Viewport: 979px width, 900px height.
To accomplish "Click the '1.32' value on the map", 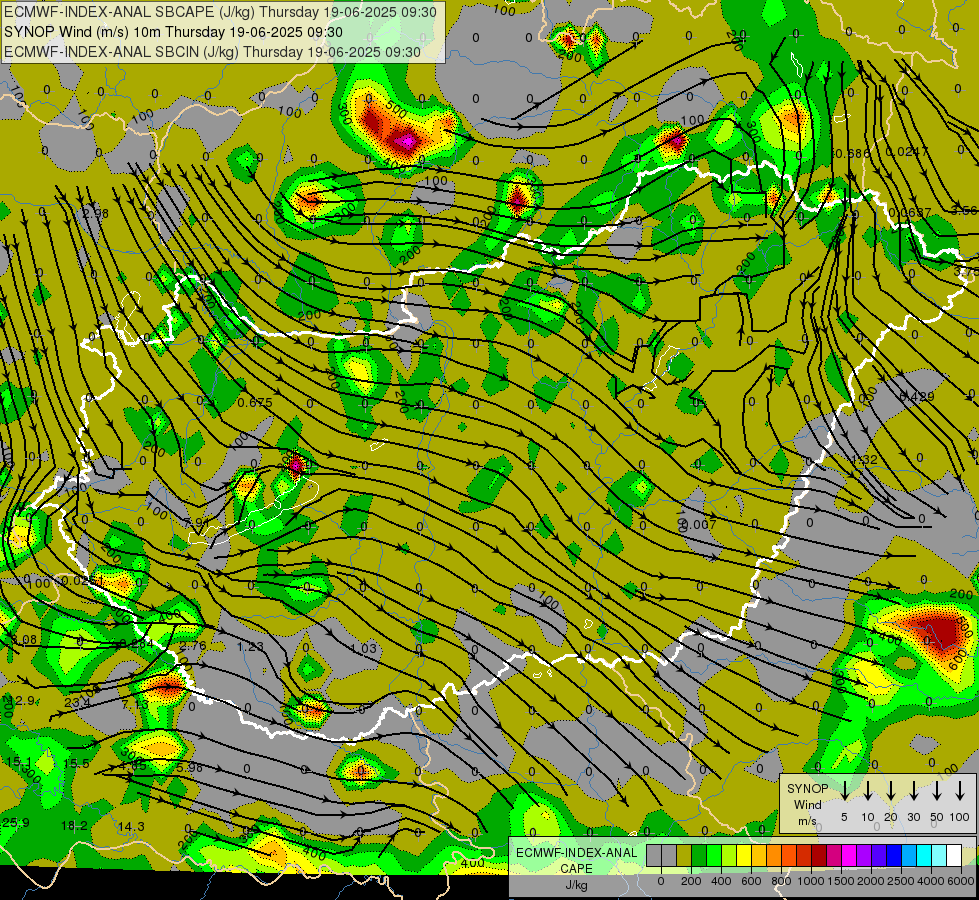I will tap(865, 460).
